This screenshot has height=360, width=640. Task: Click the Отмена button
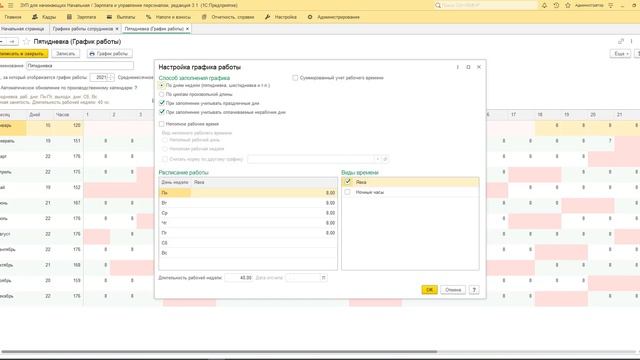click(x=453, y=290)
